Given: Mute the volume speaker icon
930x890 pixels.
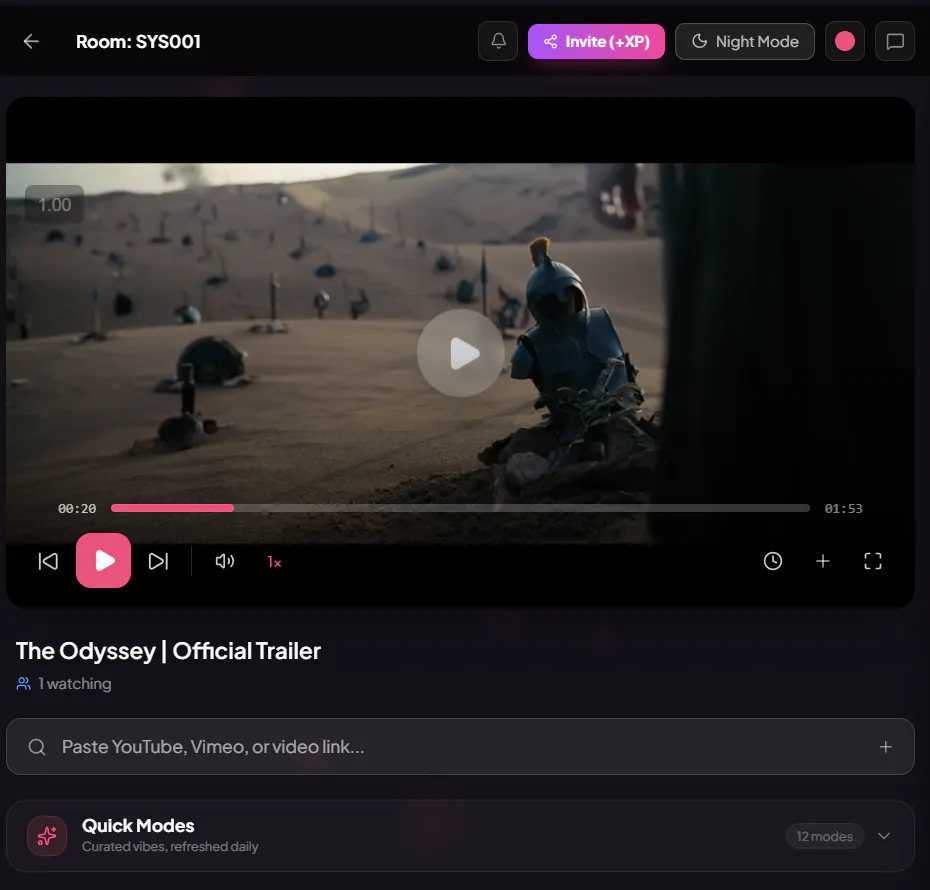Looking at the screenshot, I should 224,561.
